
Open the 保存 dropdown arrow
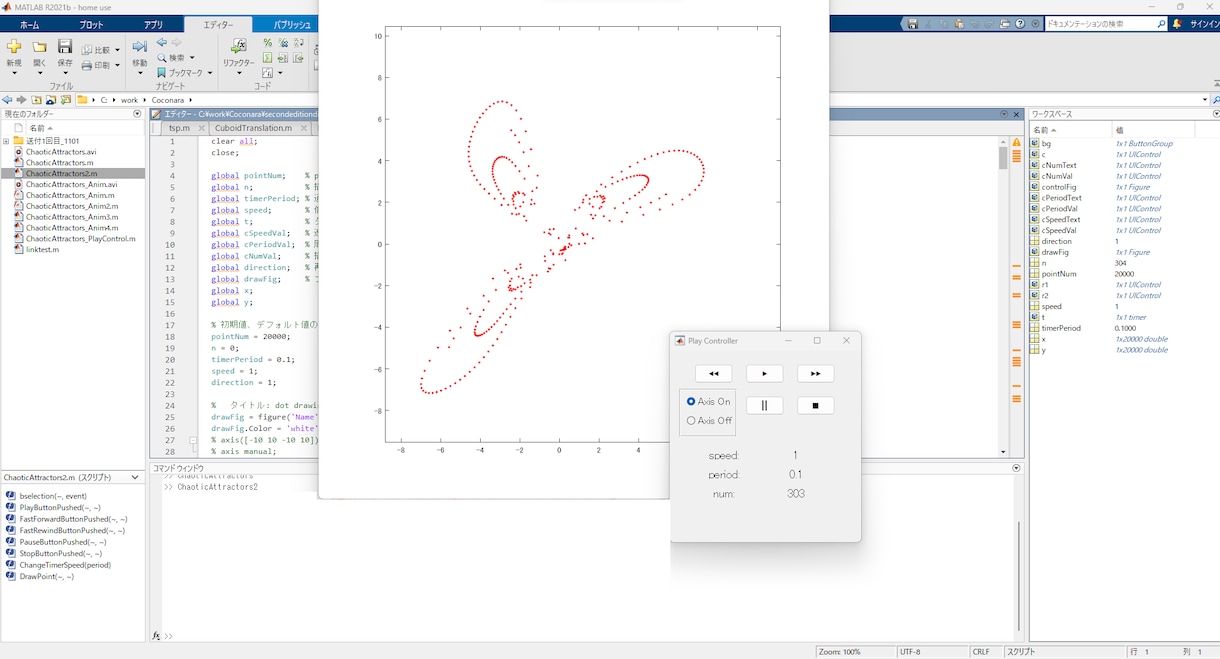click(x=64, y=74)
